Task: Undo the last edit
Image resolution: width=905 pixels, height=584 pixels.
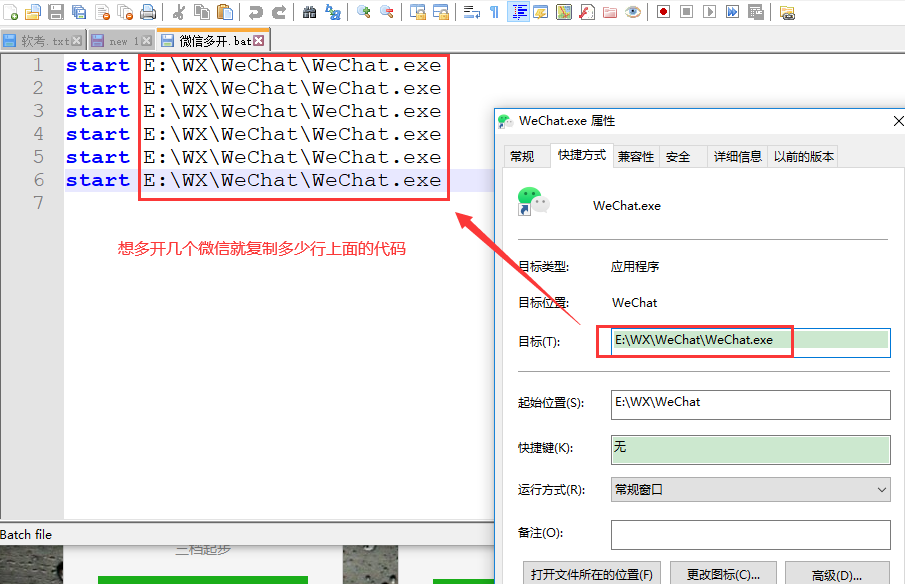Action: click(255, 12)
